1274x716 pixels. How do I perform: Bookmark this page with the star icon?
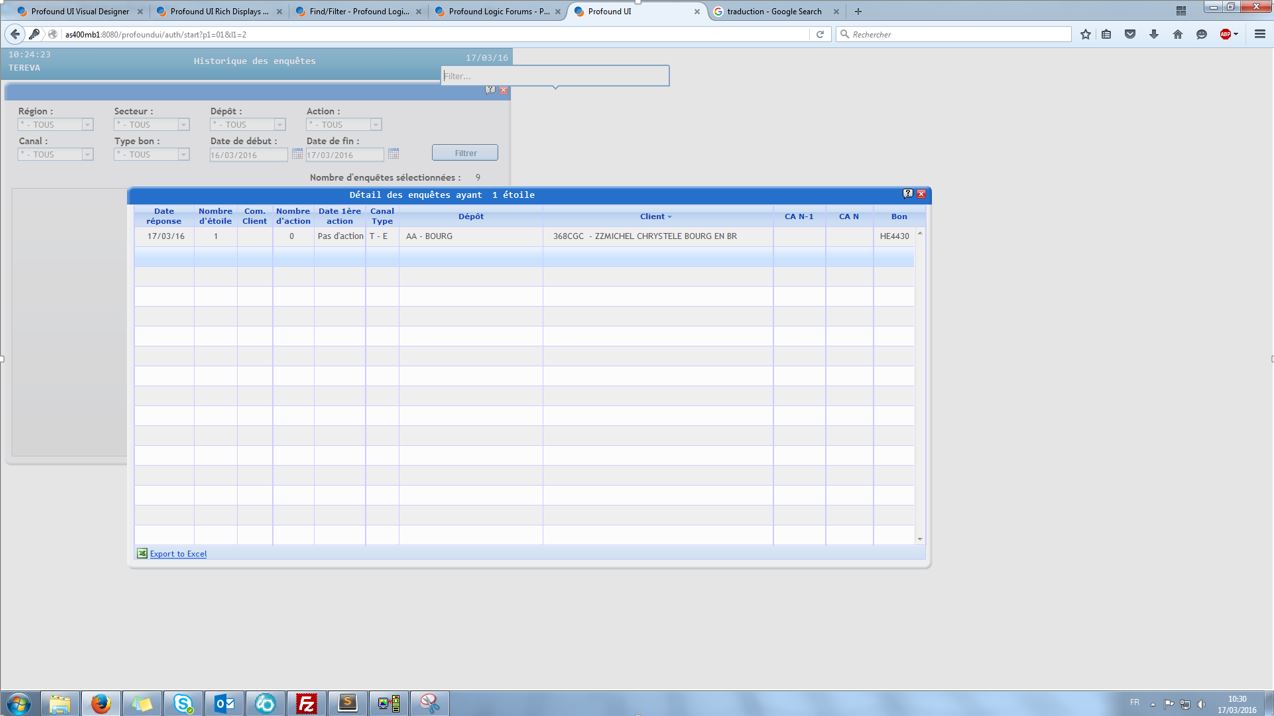pos(1085,34)
